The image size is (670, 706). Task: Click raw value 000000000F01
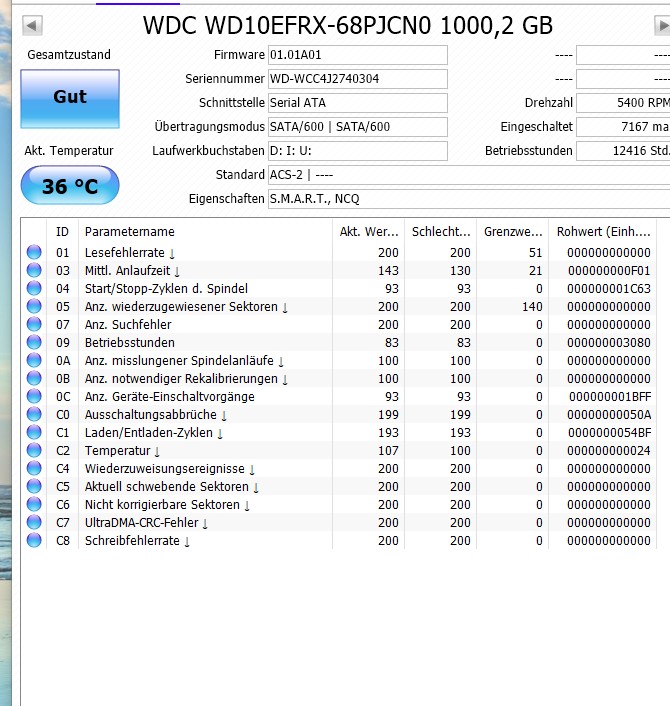[609, 271]
